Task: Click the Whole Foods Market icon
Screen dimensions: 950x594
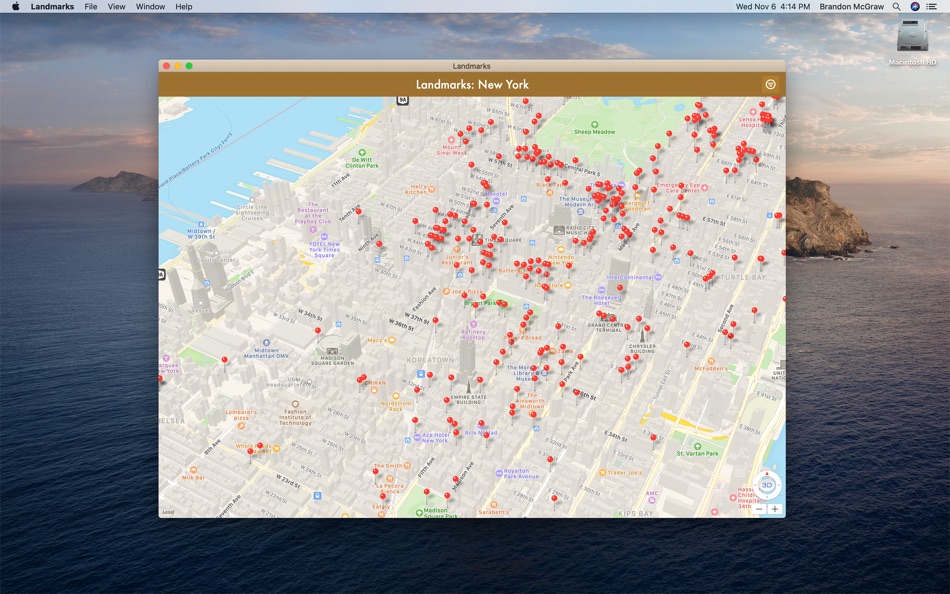Action: (276, 449)
